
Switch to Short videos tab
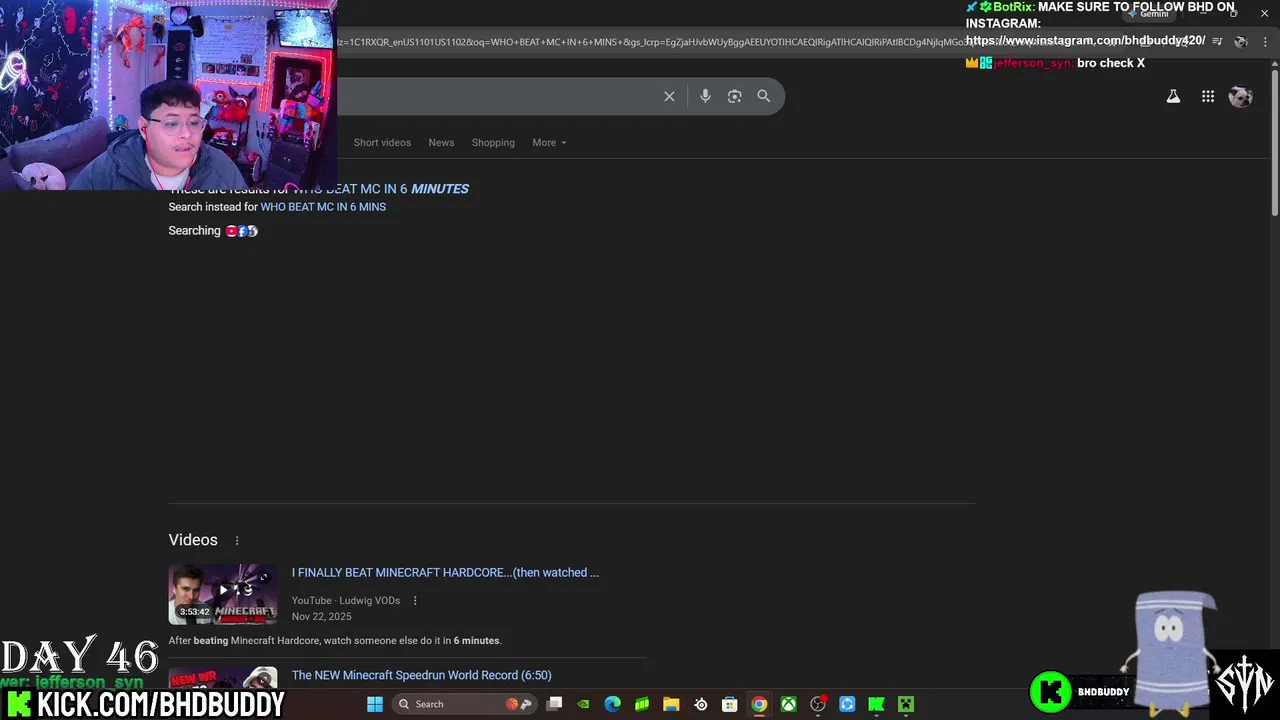point(382,143)
